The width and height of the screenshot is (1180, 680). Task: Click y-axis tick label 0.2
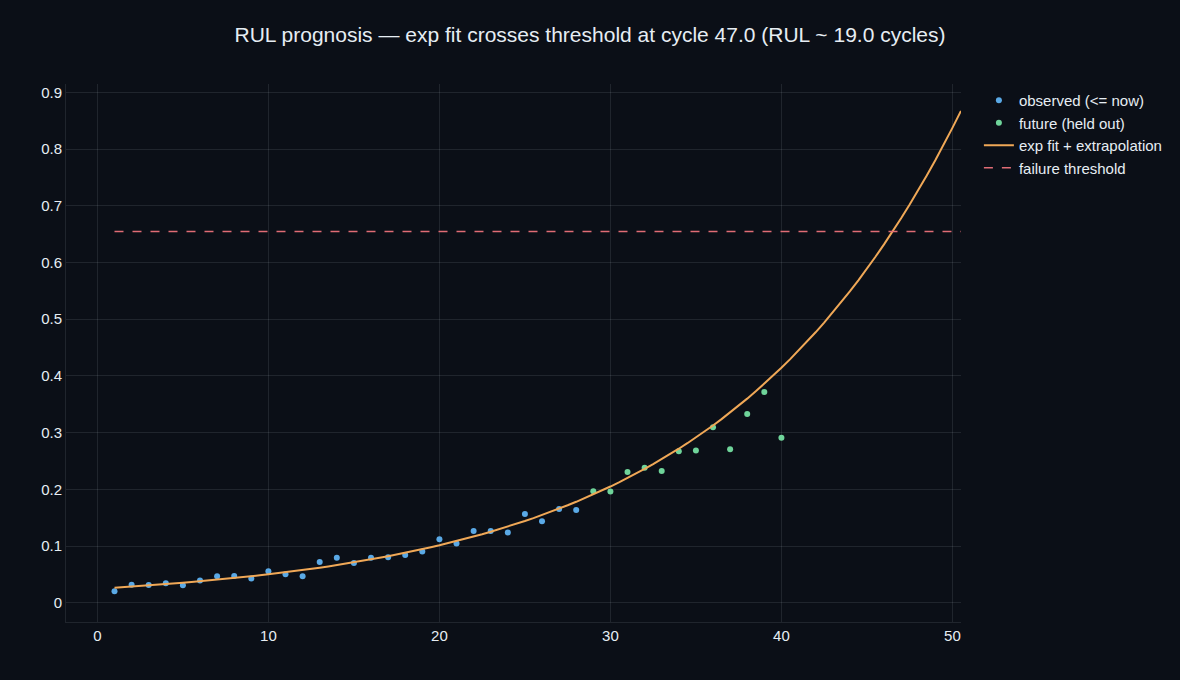click(x=52, y=490)
